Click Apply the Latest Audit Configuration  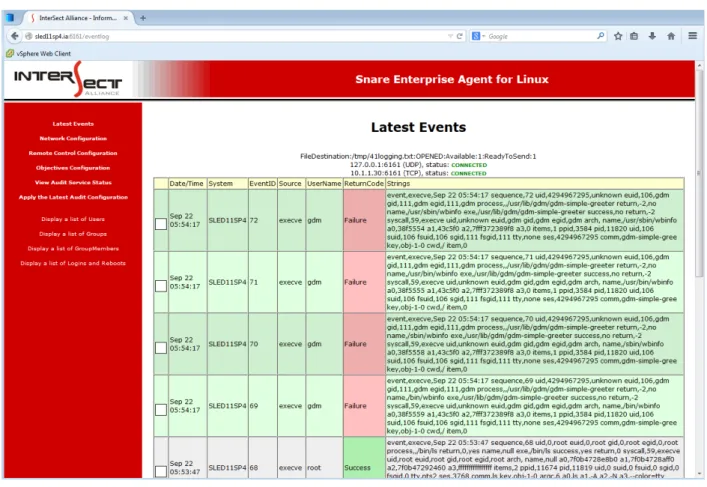(x=73, y=197)
